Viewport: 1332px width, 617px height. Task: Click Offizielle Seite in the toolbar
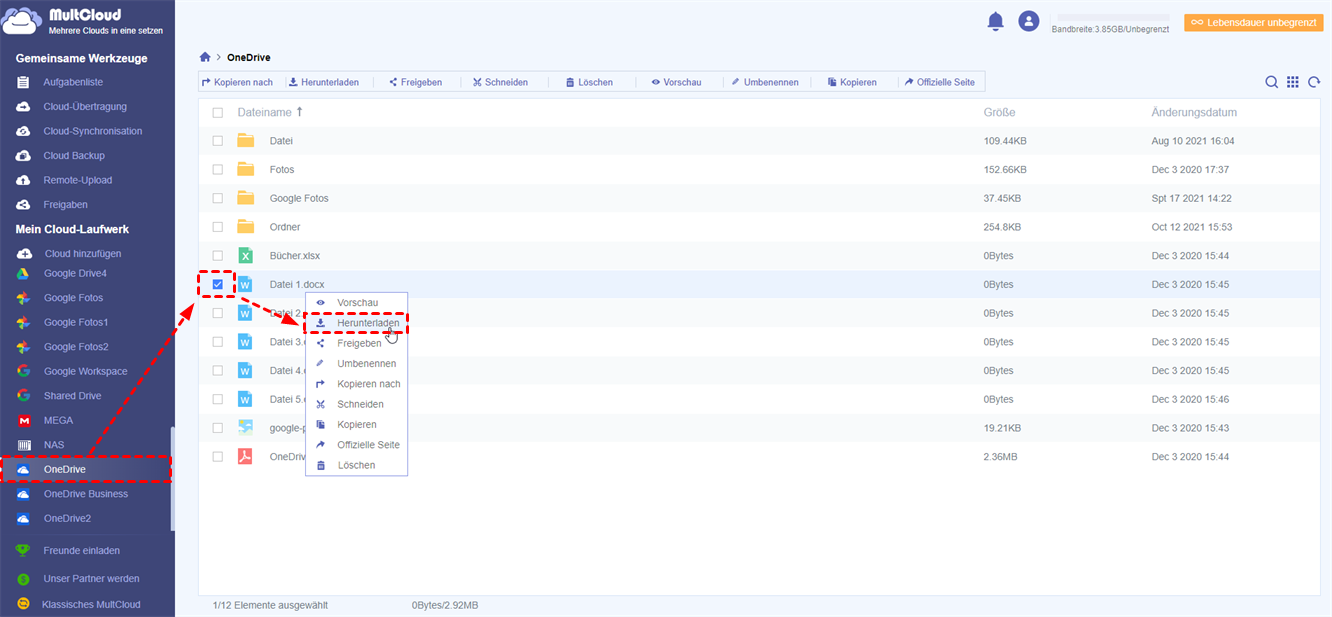click(940, 82)
